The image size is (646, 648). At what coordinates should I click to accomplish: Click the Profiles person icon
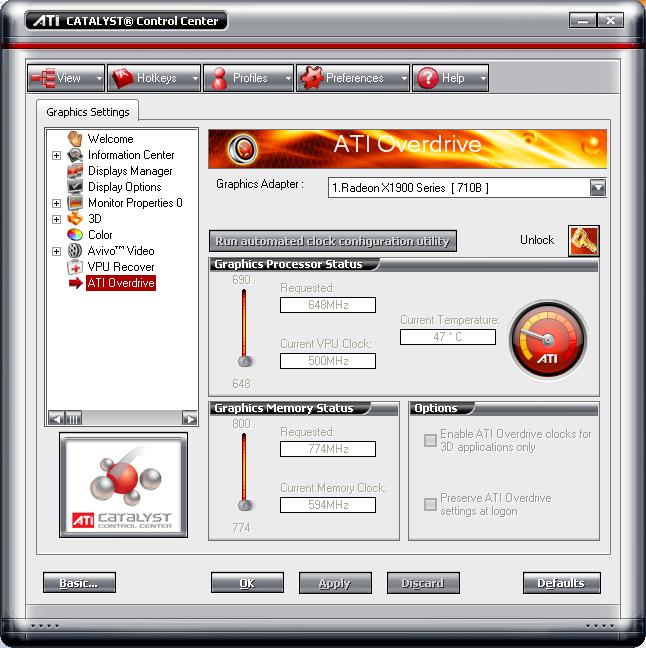tap(219, 78)
